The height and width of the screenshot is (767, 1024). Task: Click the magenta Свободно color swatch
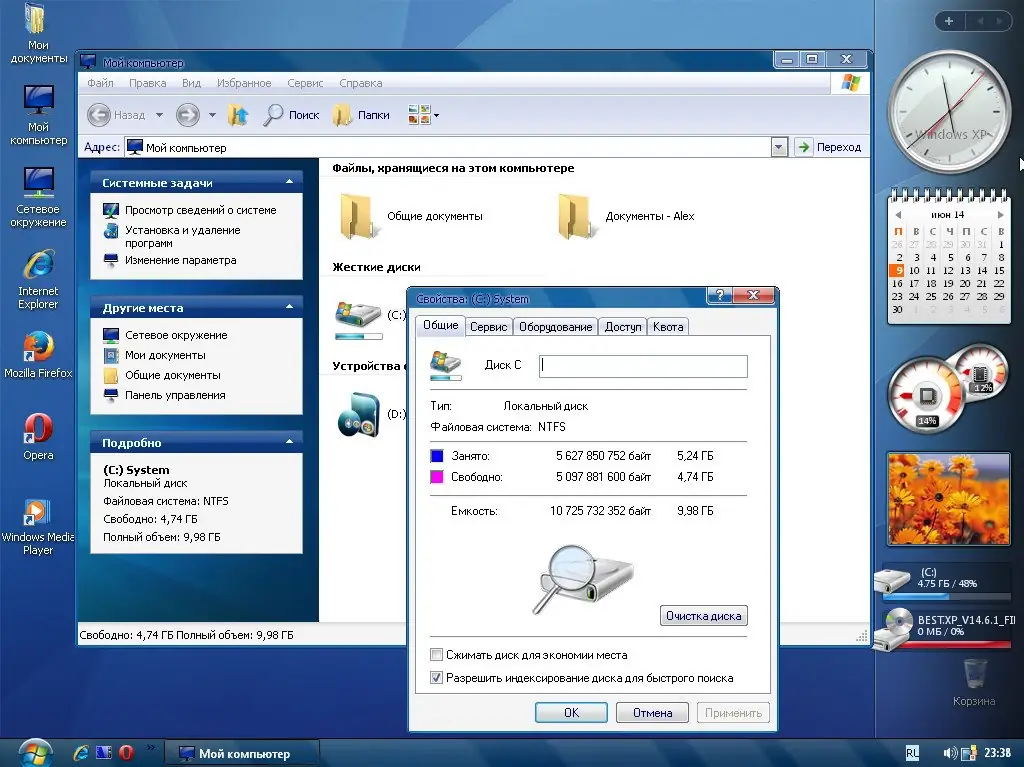coord(437,477)
